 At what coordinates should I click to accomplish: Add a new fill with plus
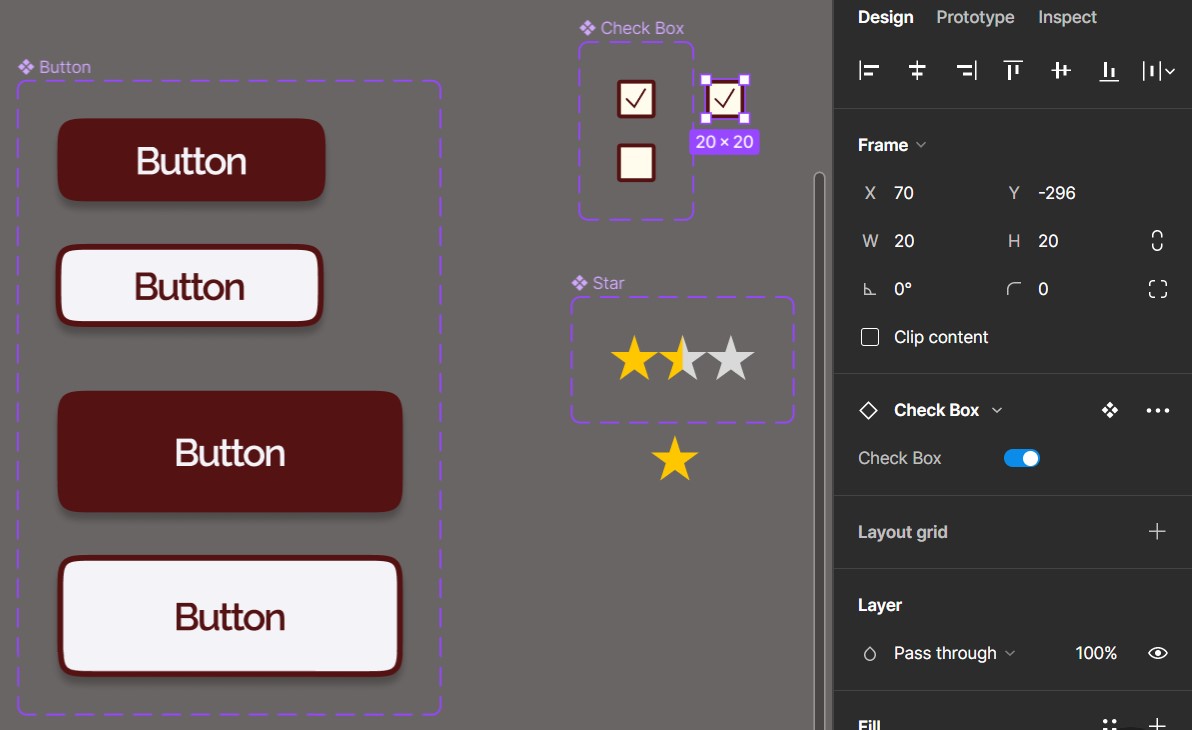coord(1156,724)
